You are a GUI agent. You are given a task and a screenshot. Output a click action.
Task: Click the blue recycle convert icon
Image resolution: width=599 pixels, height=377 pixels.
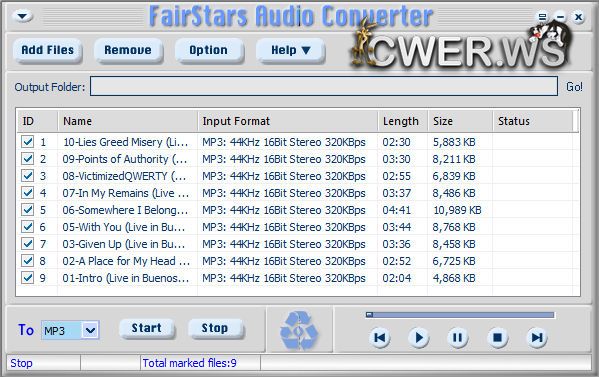click(x=299, y=331)
